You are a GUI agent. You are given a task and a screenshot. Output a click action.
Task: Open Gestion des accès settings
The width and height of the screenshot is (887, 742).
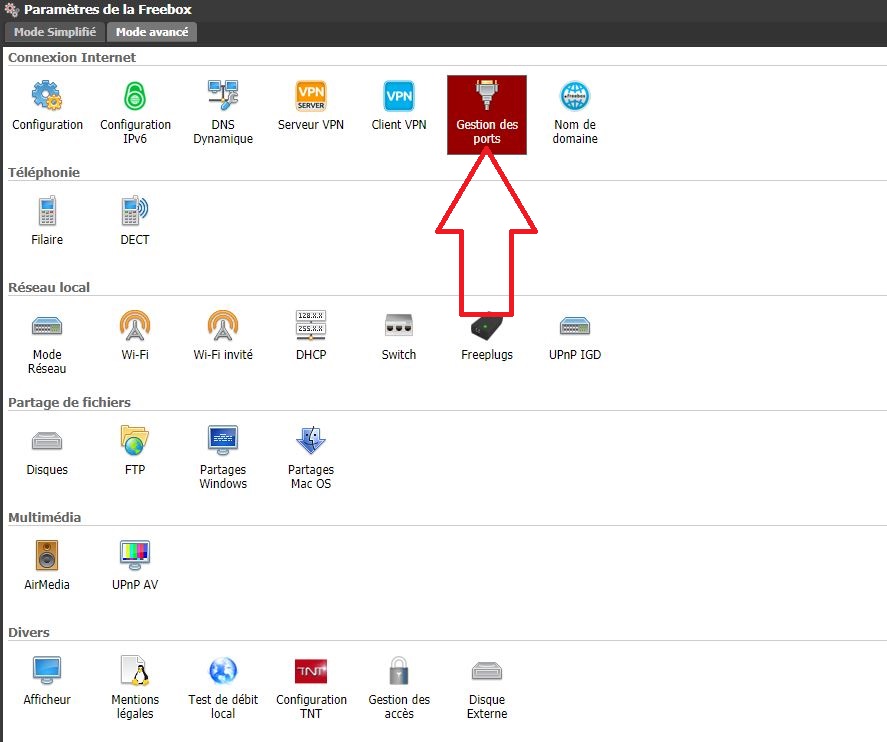point(399,687)
